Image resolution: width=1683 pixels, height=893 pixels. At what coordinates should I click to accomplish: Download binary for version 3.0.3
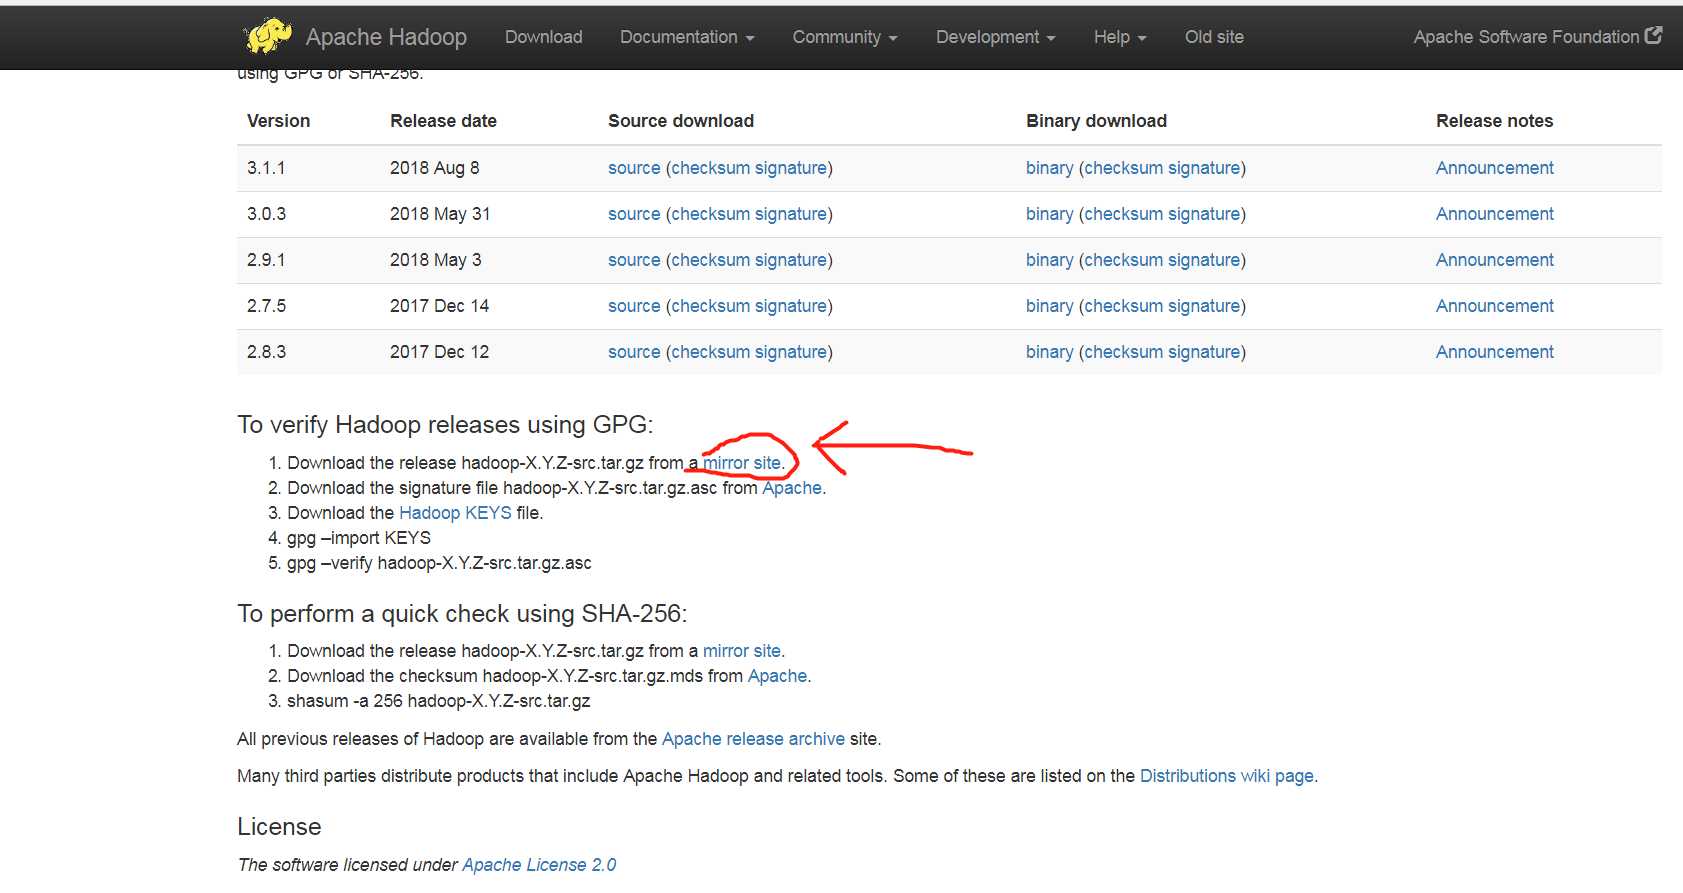tap(1049, 214)
